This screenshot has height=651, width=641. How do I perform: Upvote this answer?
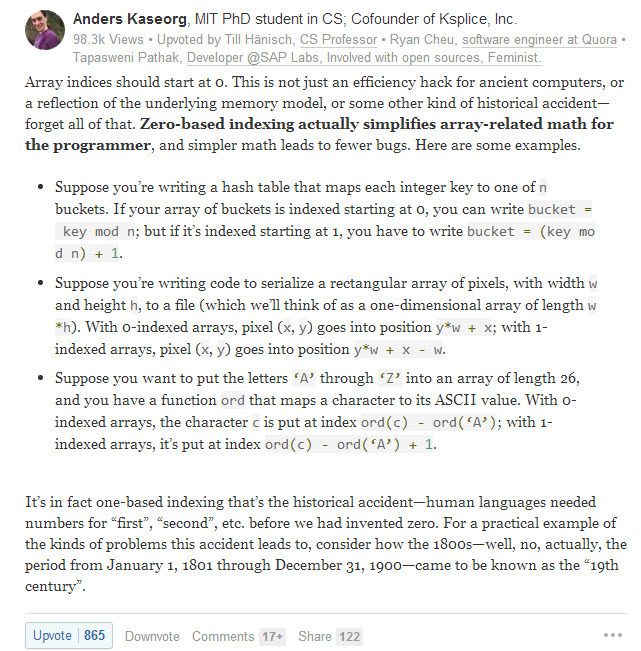pyautogui.click(x=53, y=636)
